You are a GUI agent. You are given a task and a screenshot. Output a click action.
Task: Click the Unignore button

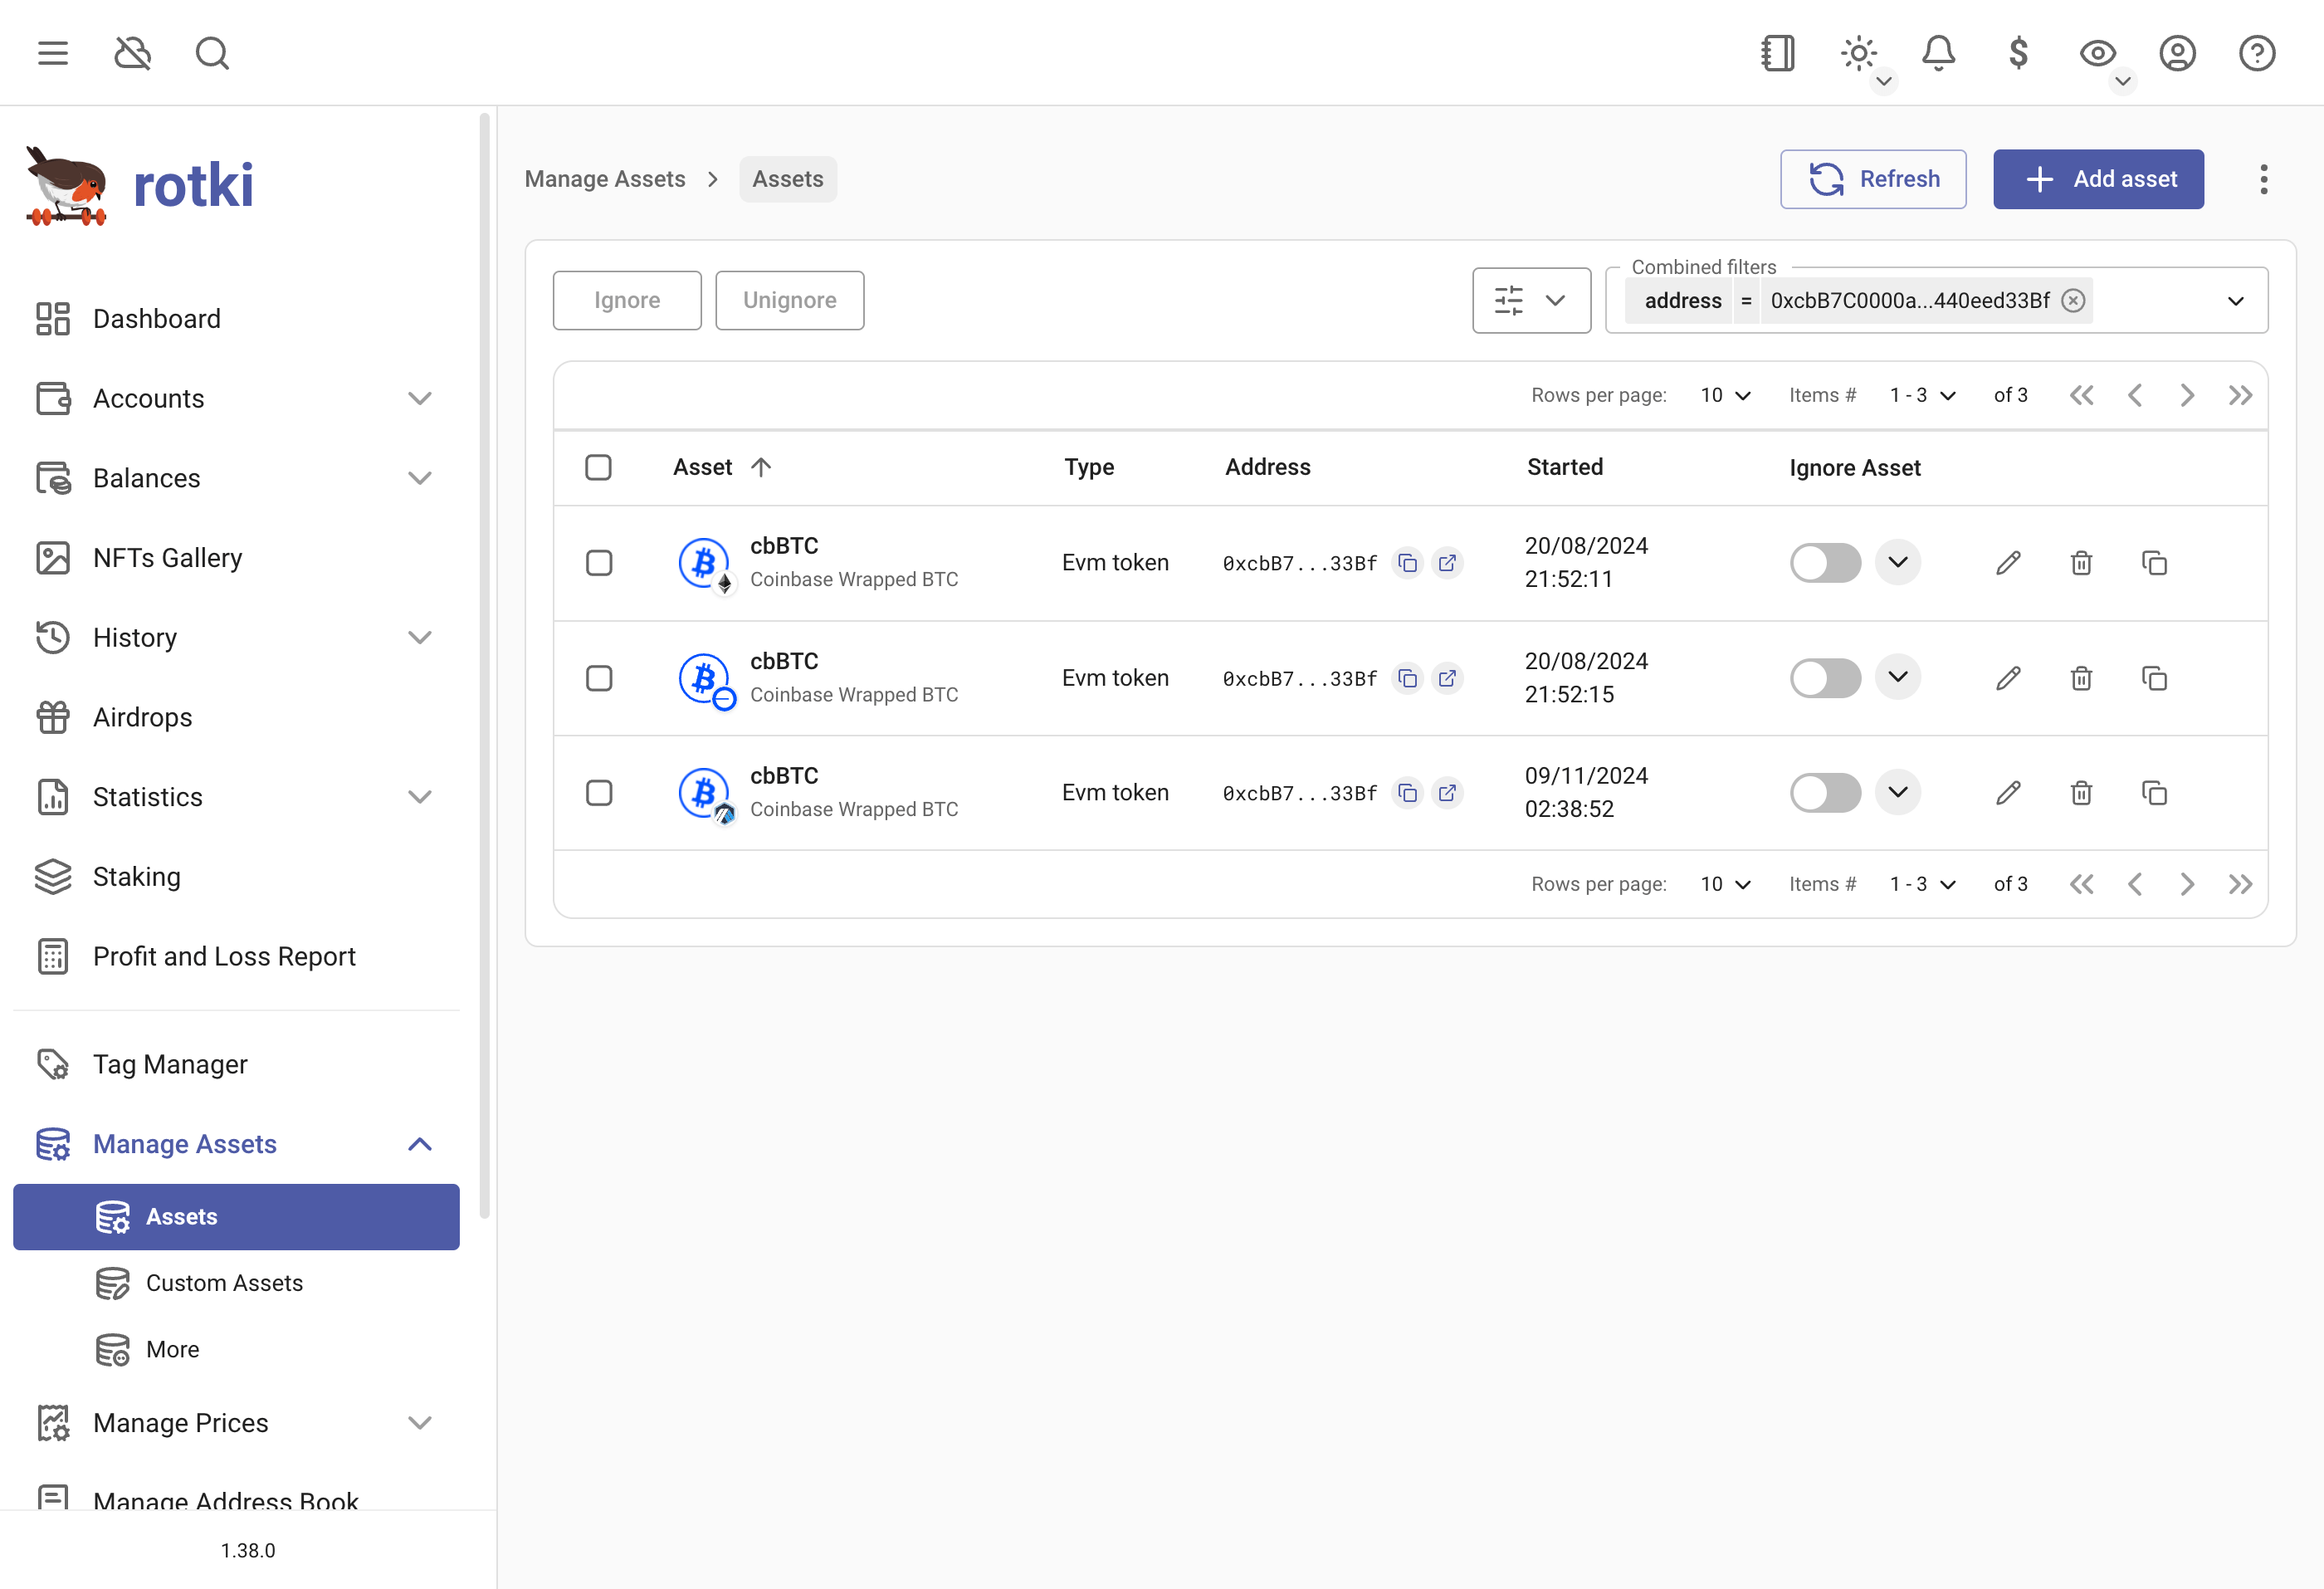pyautogui.click(x=789, y=300)
